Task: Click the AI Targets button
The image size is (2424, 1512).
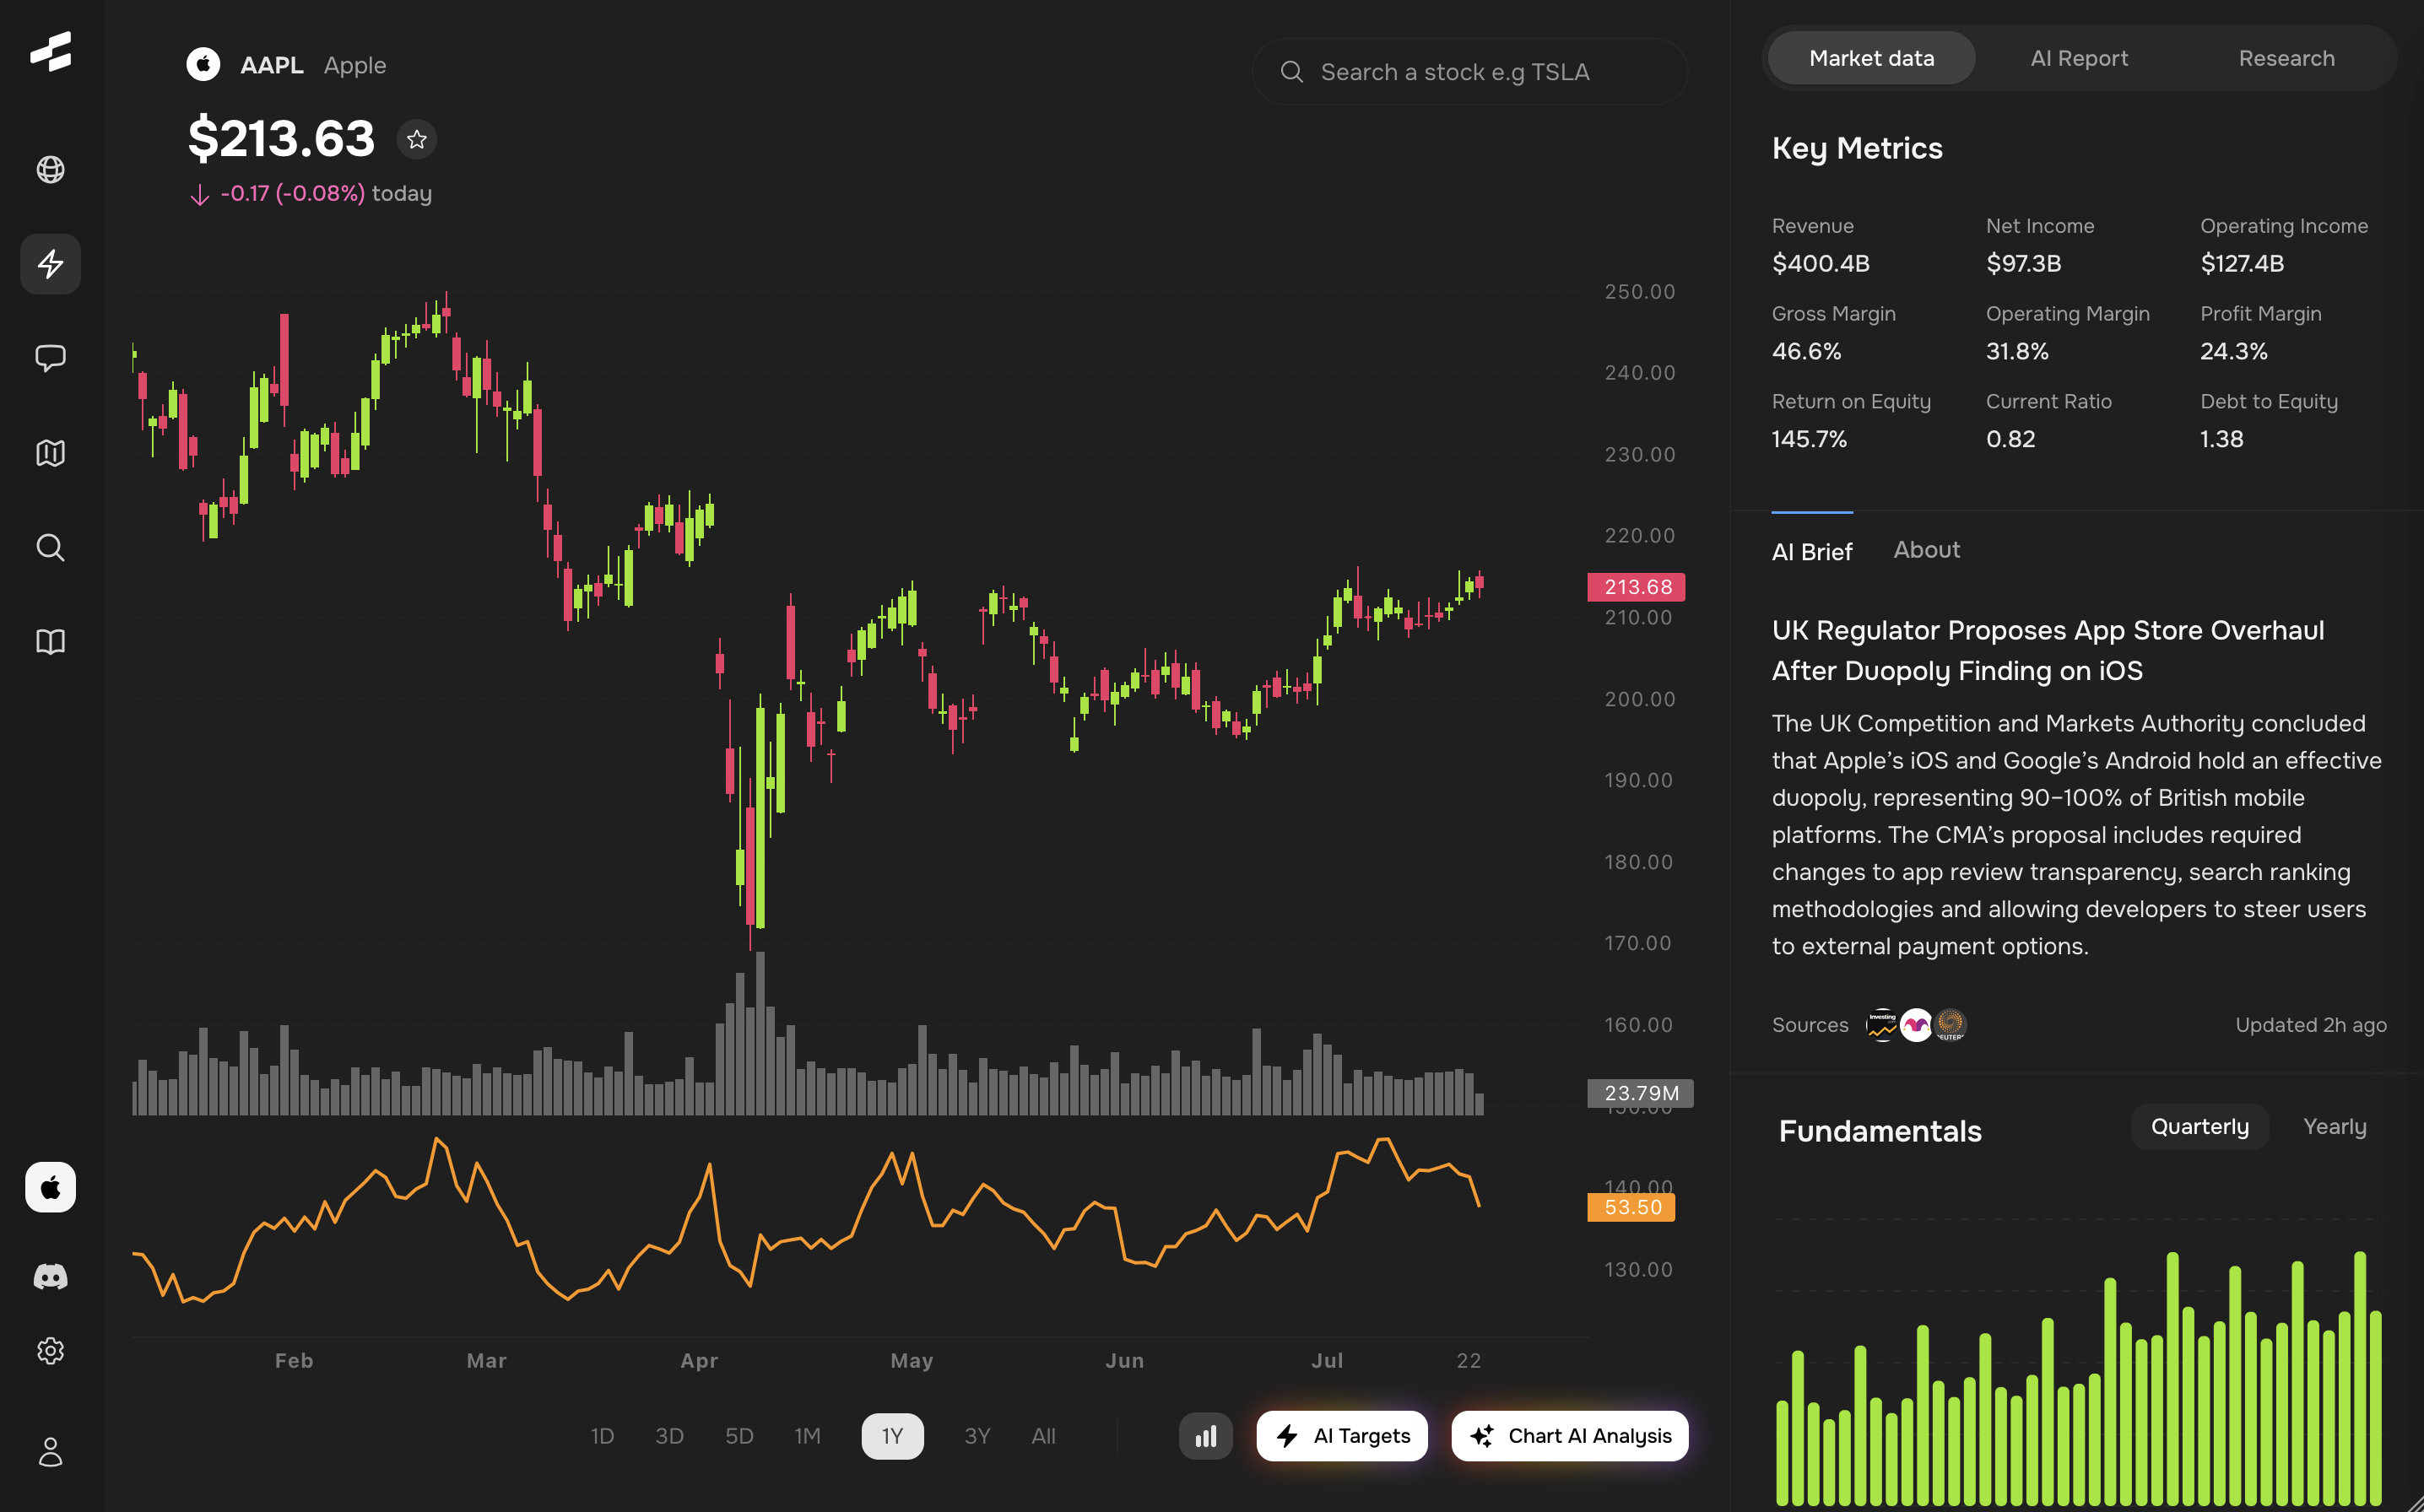Action: [1342, 1436]
